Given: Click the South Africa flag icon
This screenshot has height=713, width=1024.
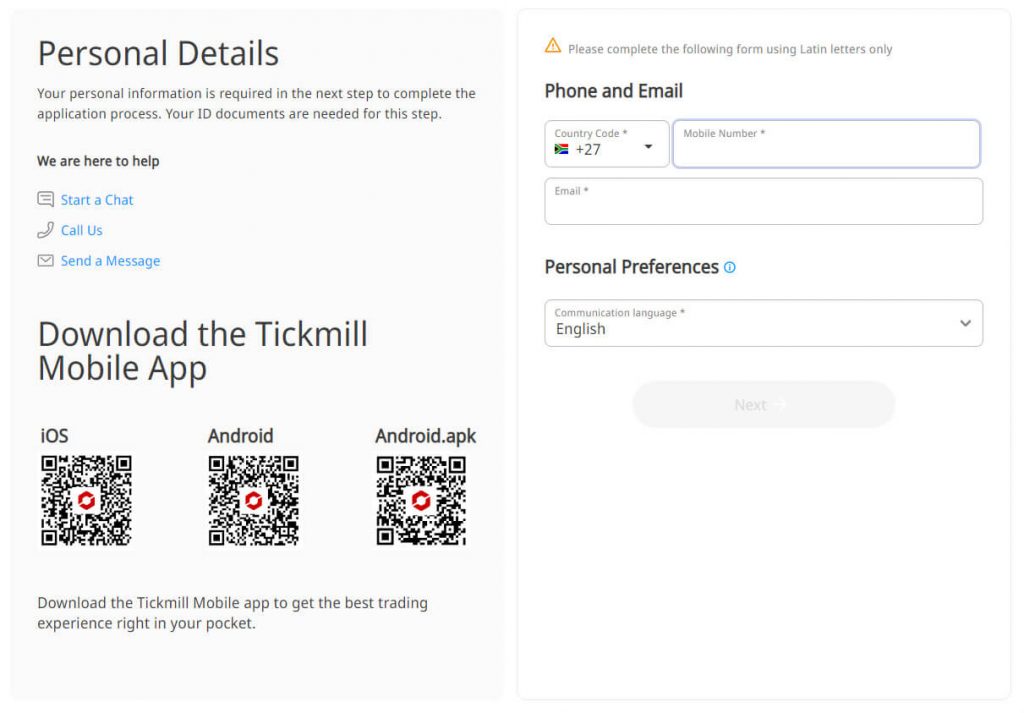Looking at the screenshot, I should (562, 149).
